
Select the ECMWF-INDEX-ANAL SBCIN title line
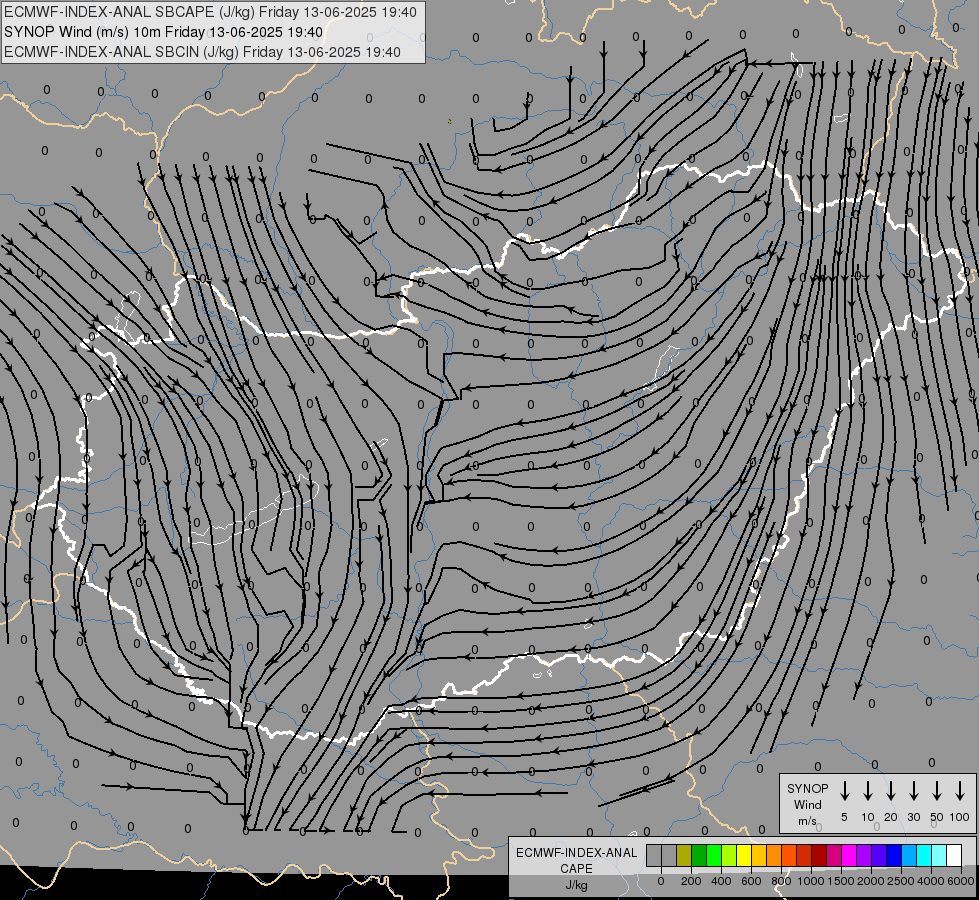point(202,52)
